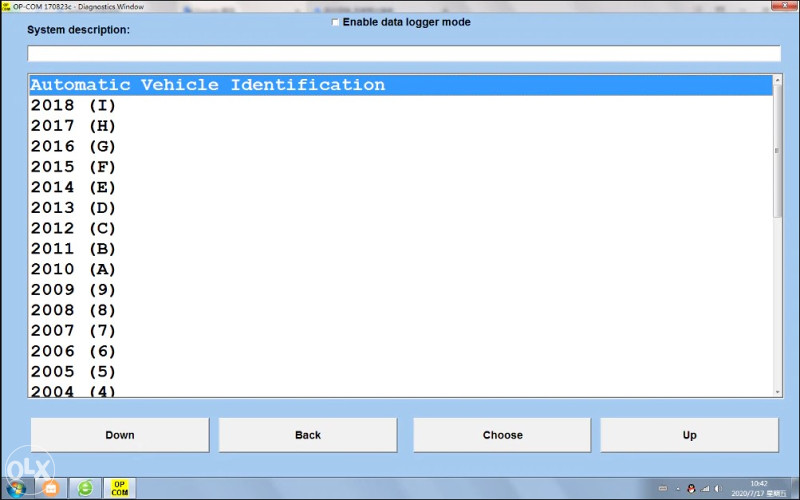Select model year 2011 (B)
The width and height of the screenshot is (800, 500).
(x=401, y=248)
